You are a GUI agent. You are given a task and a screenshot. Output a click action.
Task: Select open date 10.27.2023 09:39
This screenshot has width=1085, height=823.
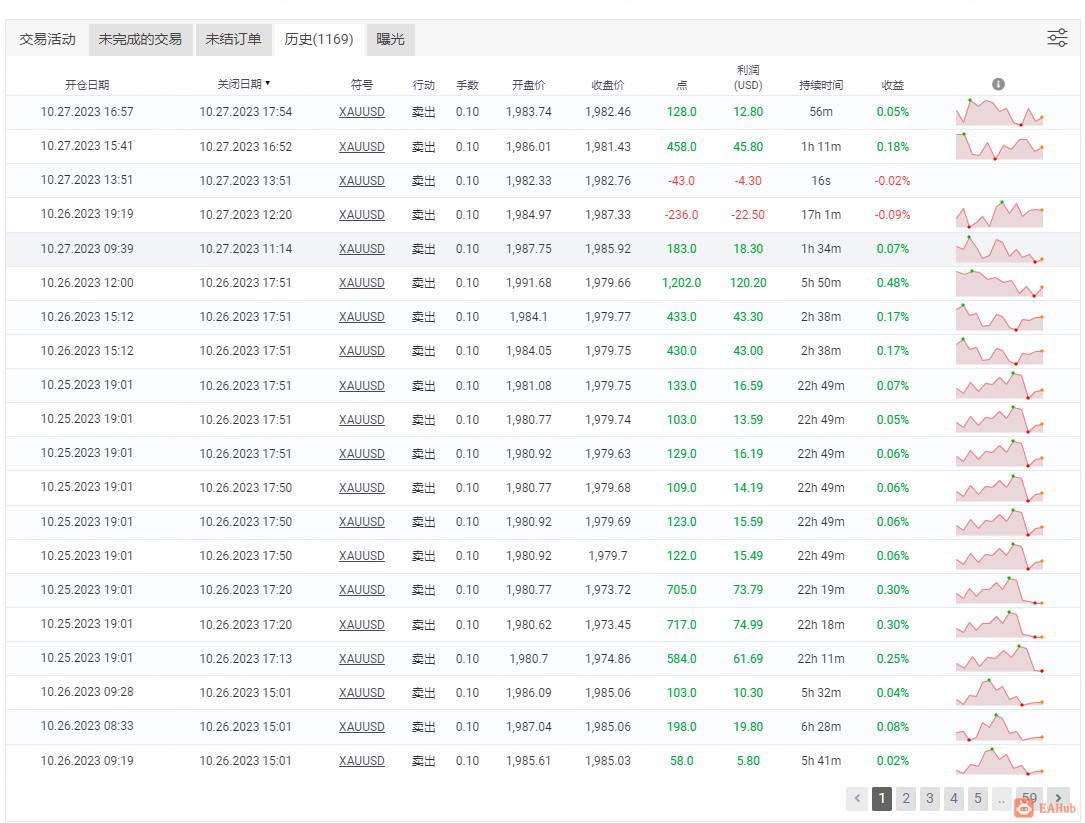tap(87, 248)
